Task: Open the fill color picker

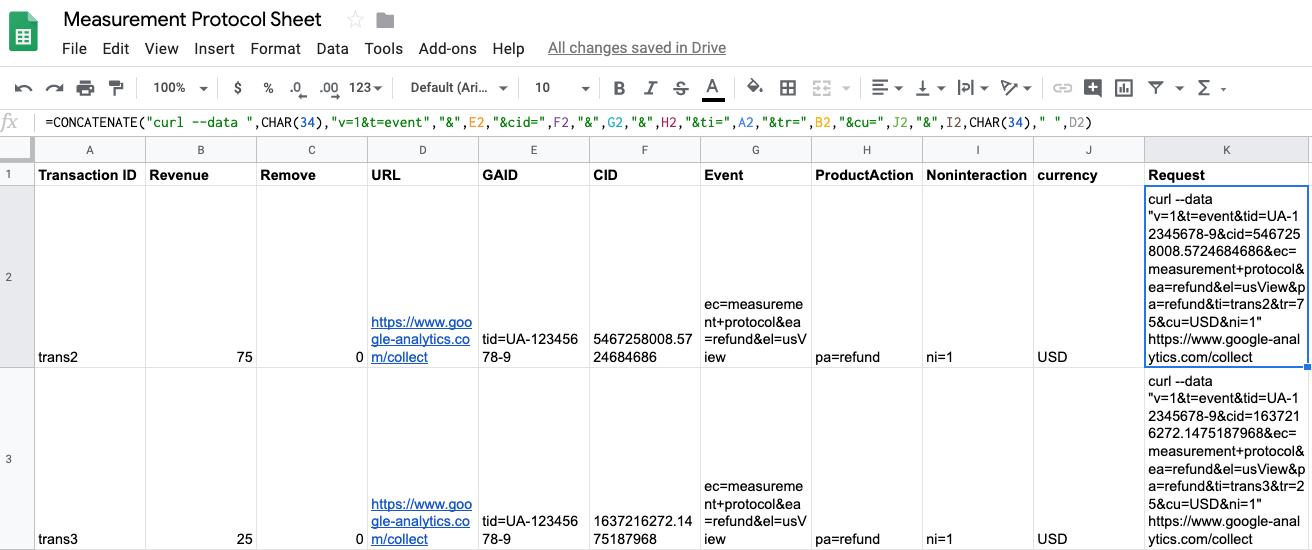Action: pyautogui.click(x=755, y=88)
